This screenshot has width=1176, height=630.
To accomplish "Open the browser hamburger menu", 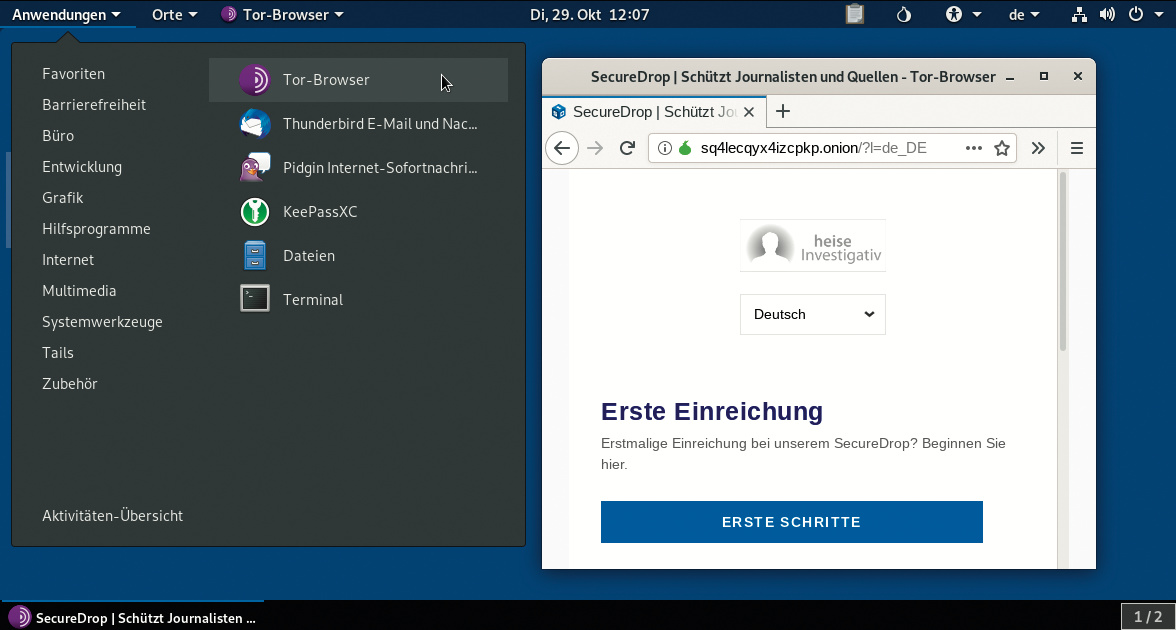I will click(x=1077, y=148).
